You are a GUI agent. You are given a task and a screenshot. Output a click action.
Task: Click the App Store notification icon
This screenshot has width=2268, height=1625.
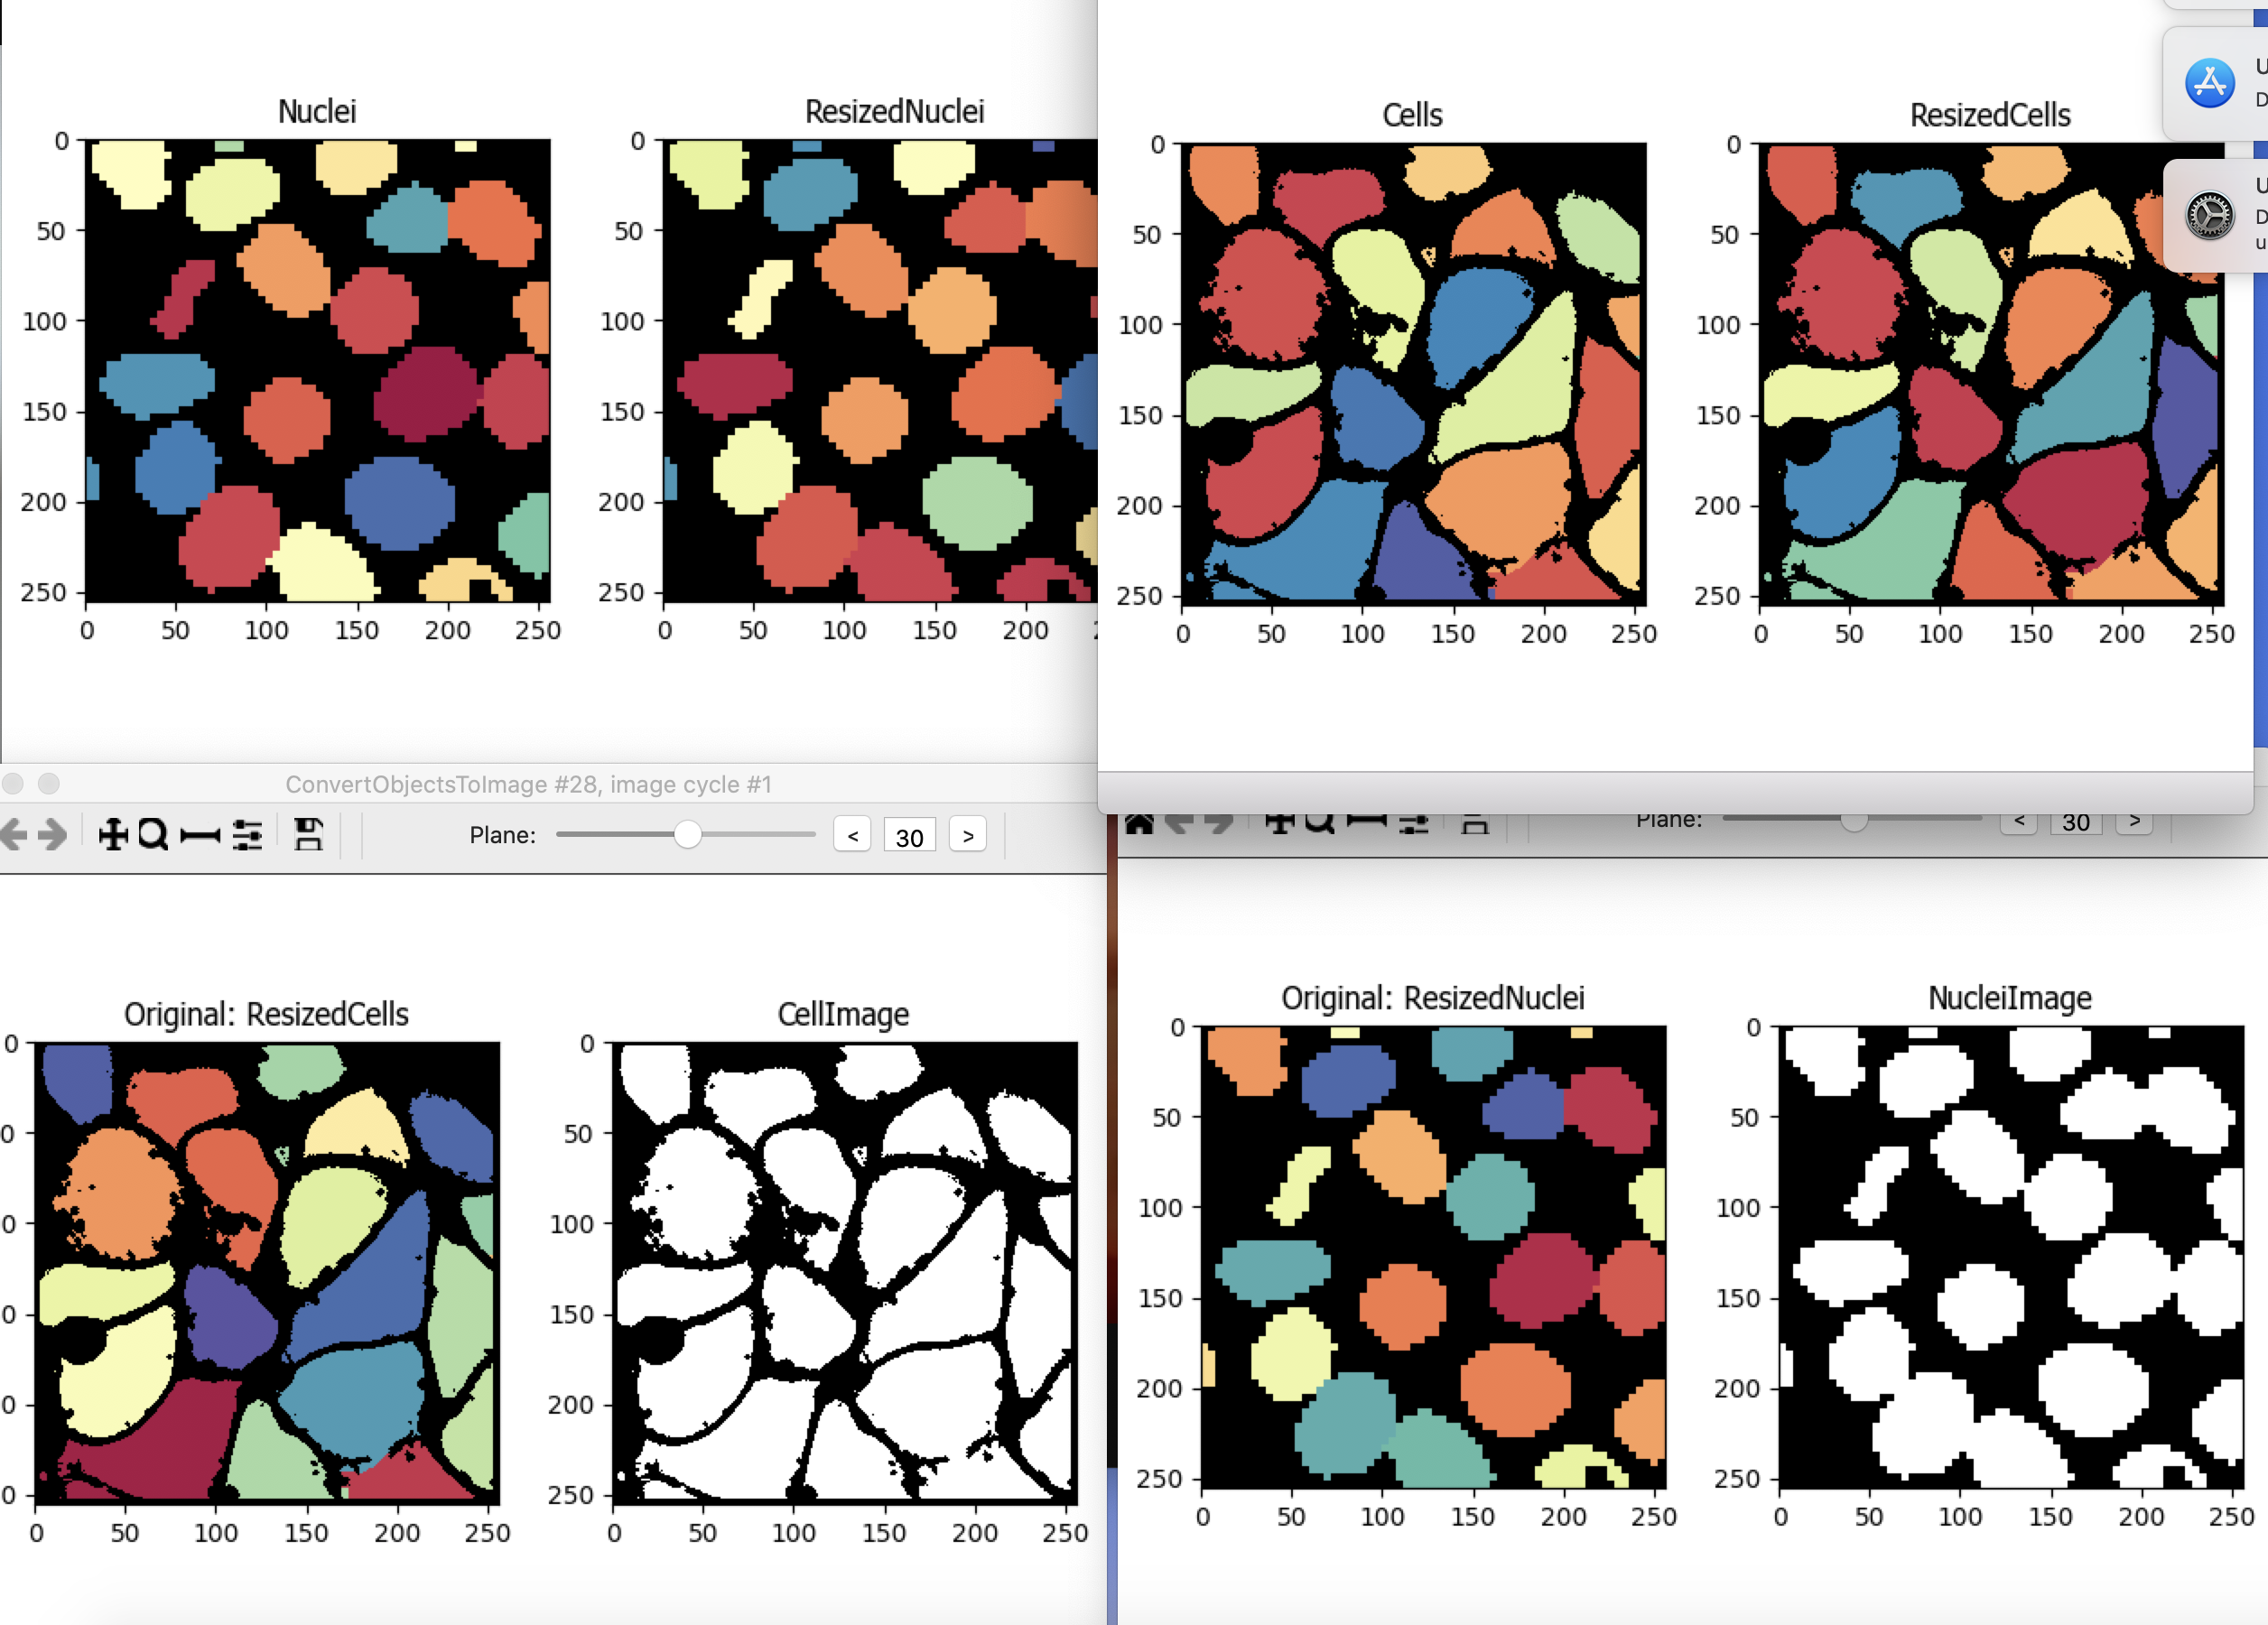click(2209, 83)
